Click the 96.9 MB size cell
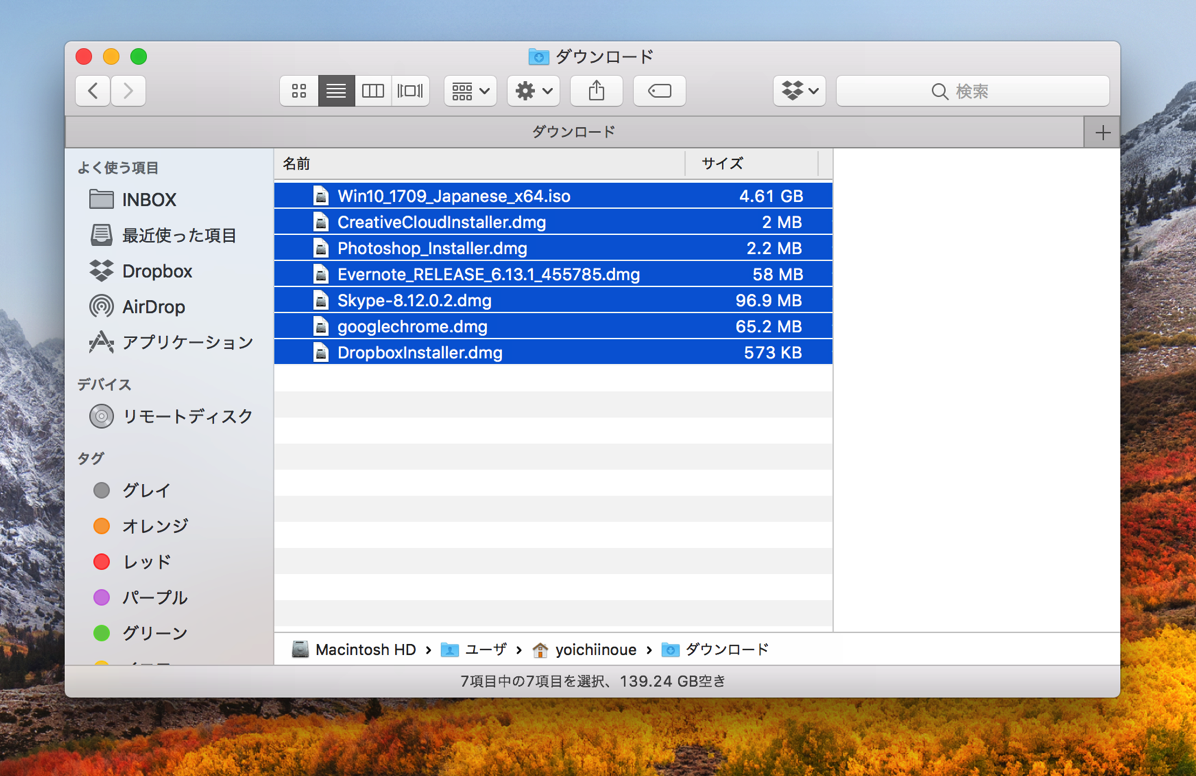 [x=769, y=301]
